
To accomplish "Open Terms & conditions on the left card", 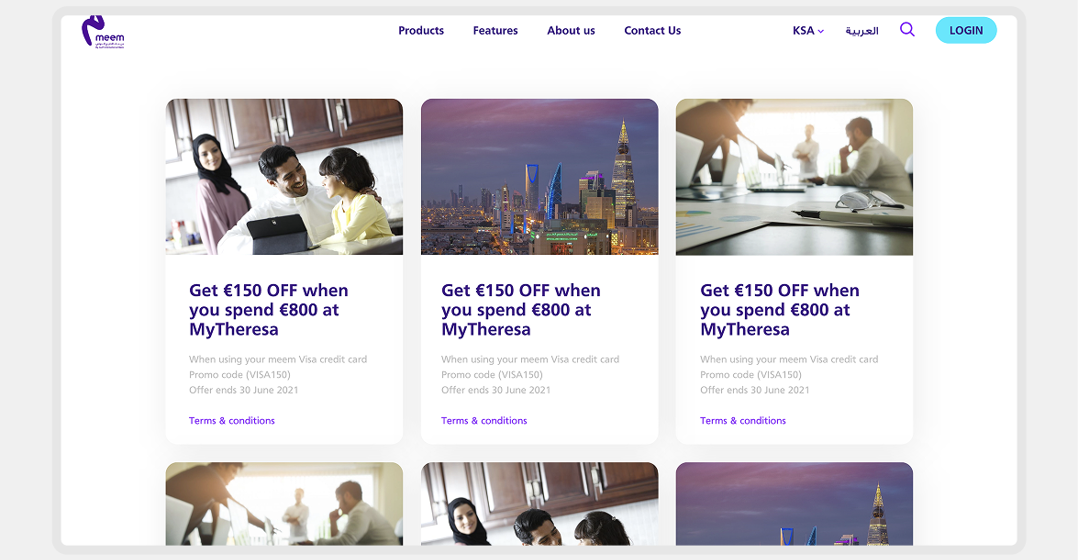I will (232, 421).
